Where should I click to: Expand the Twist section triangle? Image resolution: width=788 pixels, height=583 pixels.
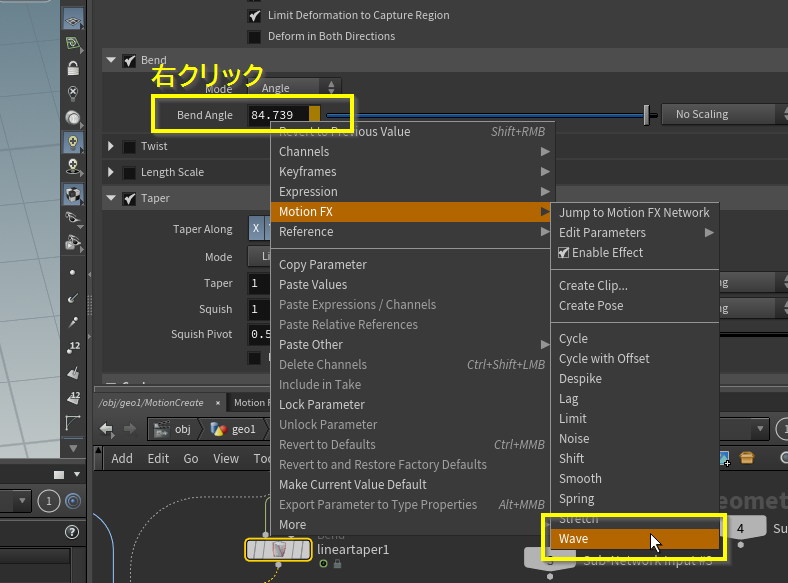(x=111, y=146)
